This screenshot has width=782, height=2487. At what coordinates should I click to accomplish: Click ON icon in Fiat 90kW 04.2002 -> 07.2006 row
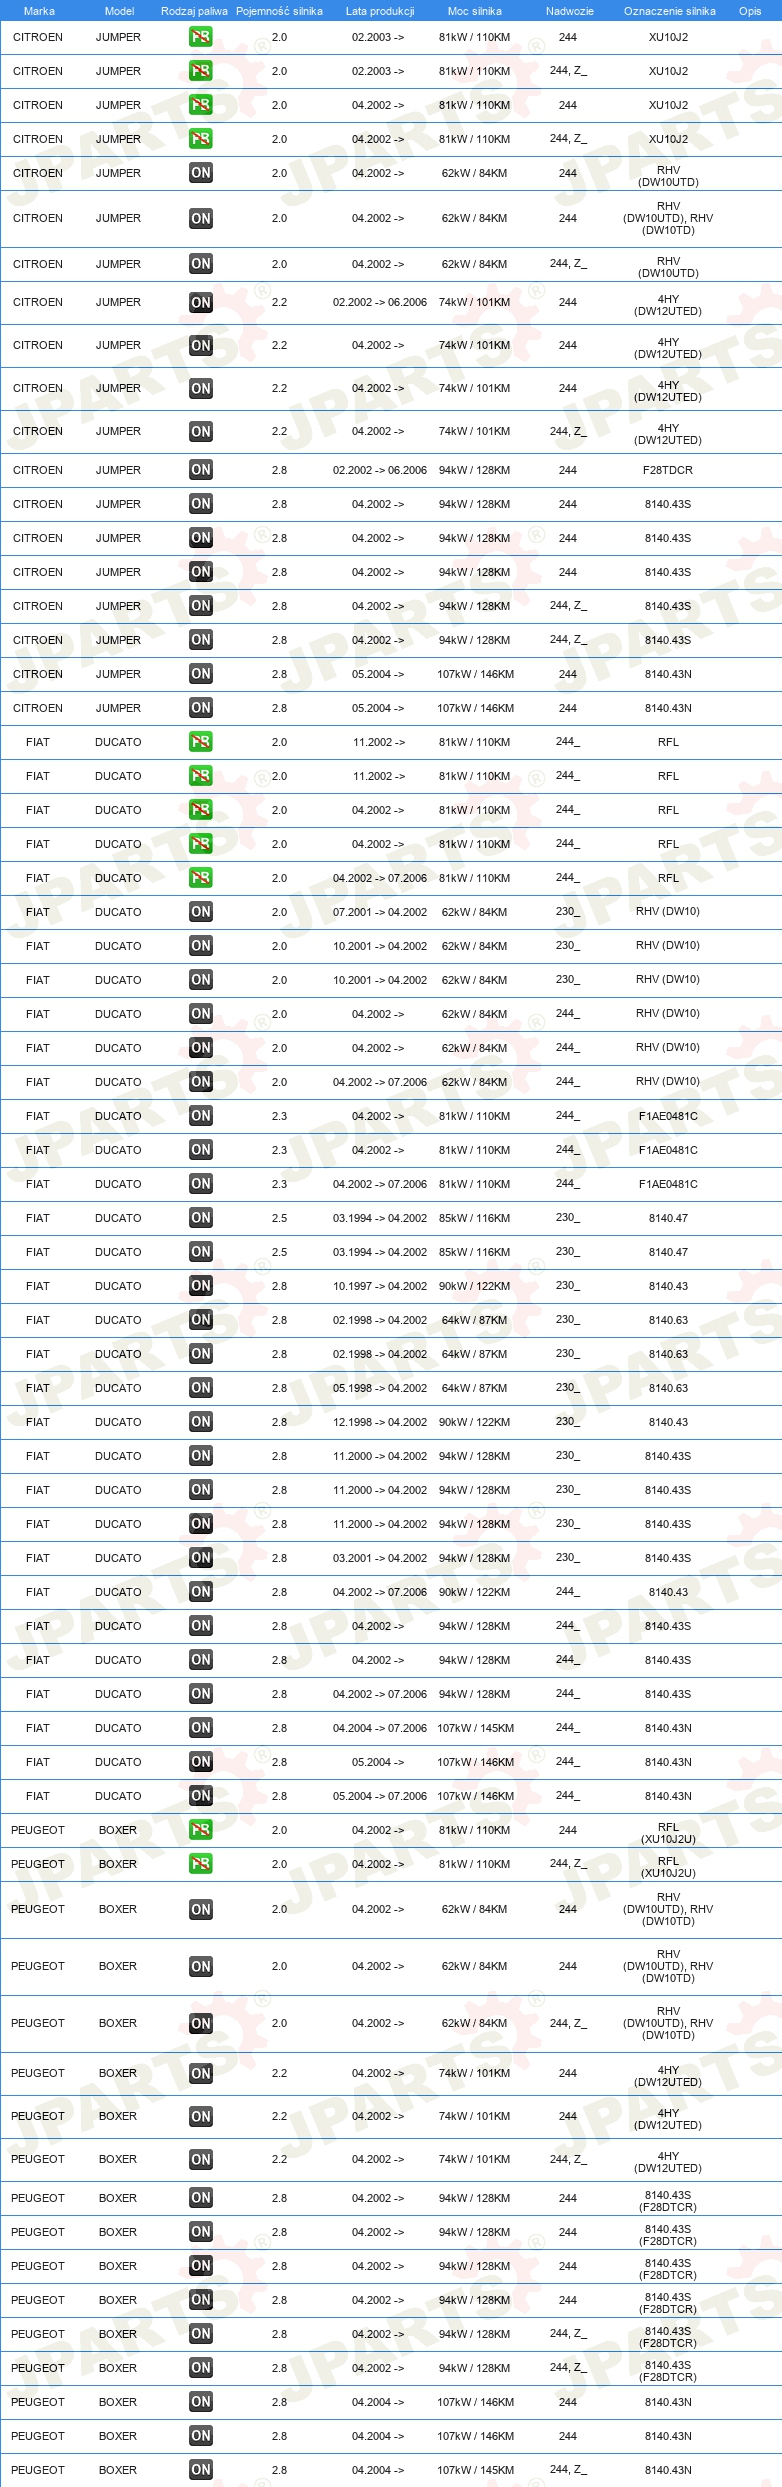coord(201,1592)
